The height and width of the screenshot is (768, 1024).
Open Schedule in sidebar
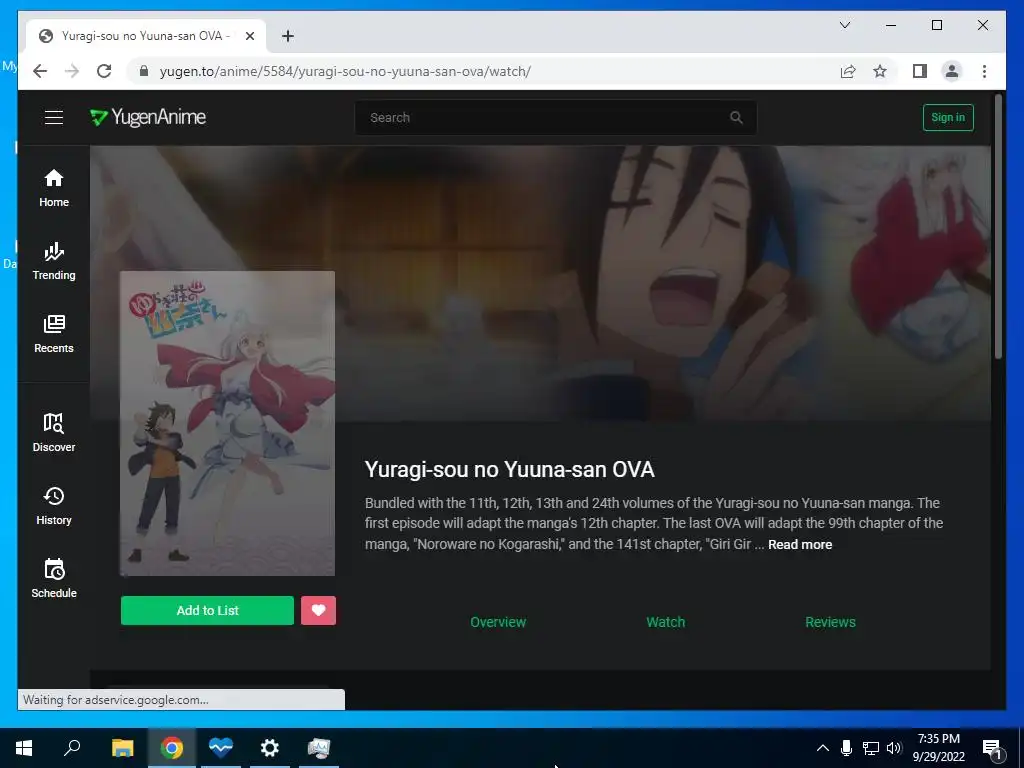[x=54, y=579]
